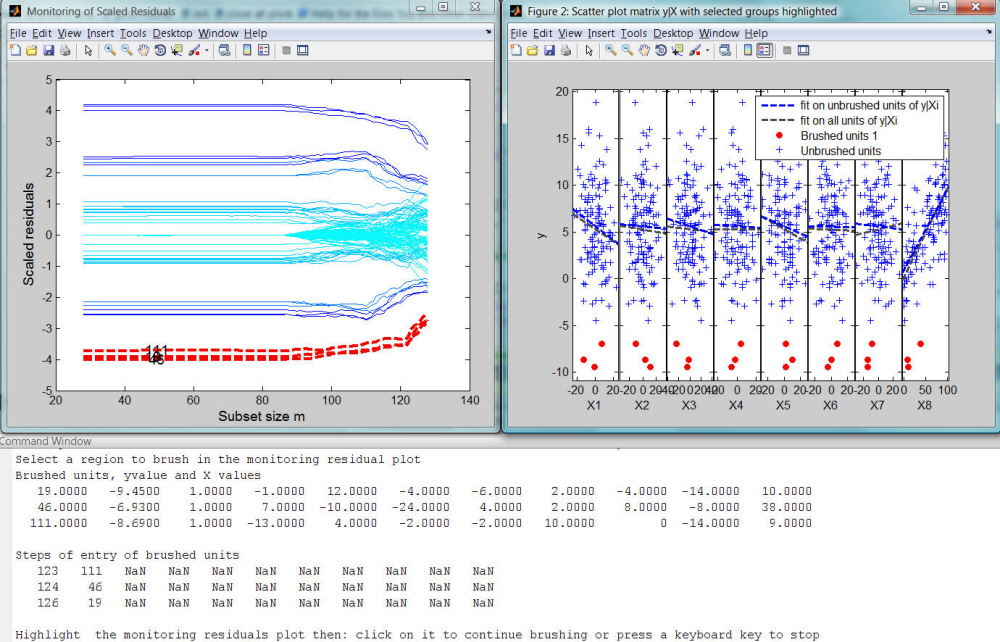Click Show Plot Tools button in Figure 2
This screenshot has height=642, width=1000.
[x=803, y=50]
